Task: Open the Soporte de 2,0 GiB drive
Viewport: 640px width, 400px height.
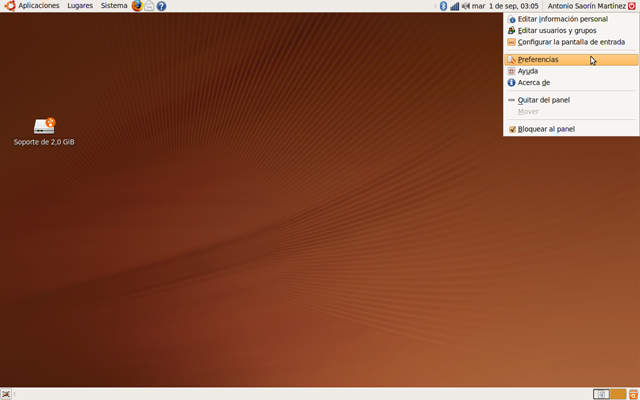Action: 44,126
